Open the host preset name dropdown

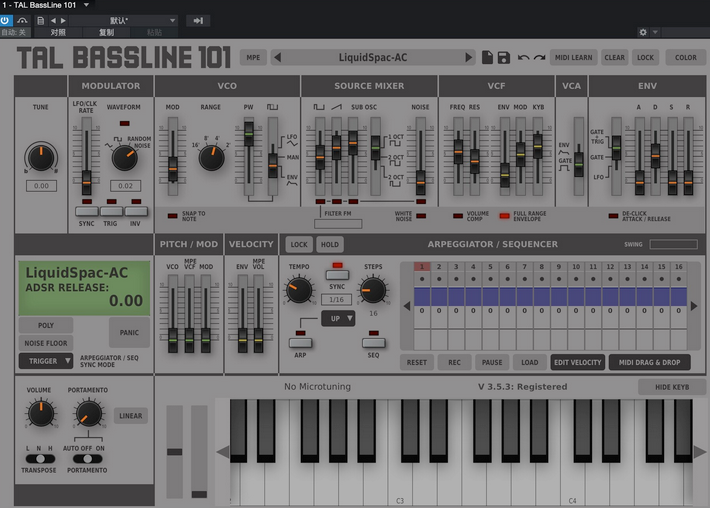(x=123, y=20)
